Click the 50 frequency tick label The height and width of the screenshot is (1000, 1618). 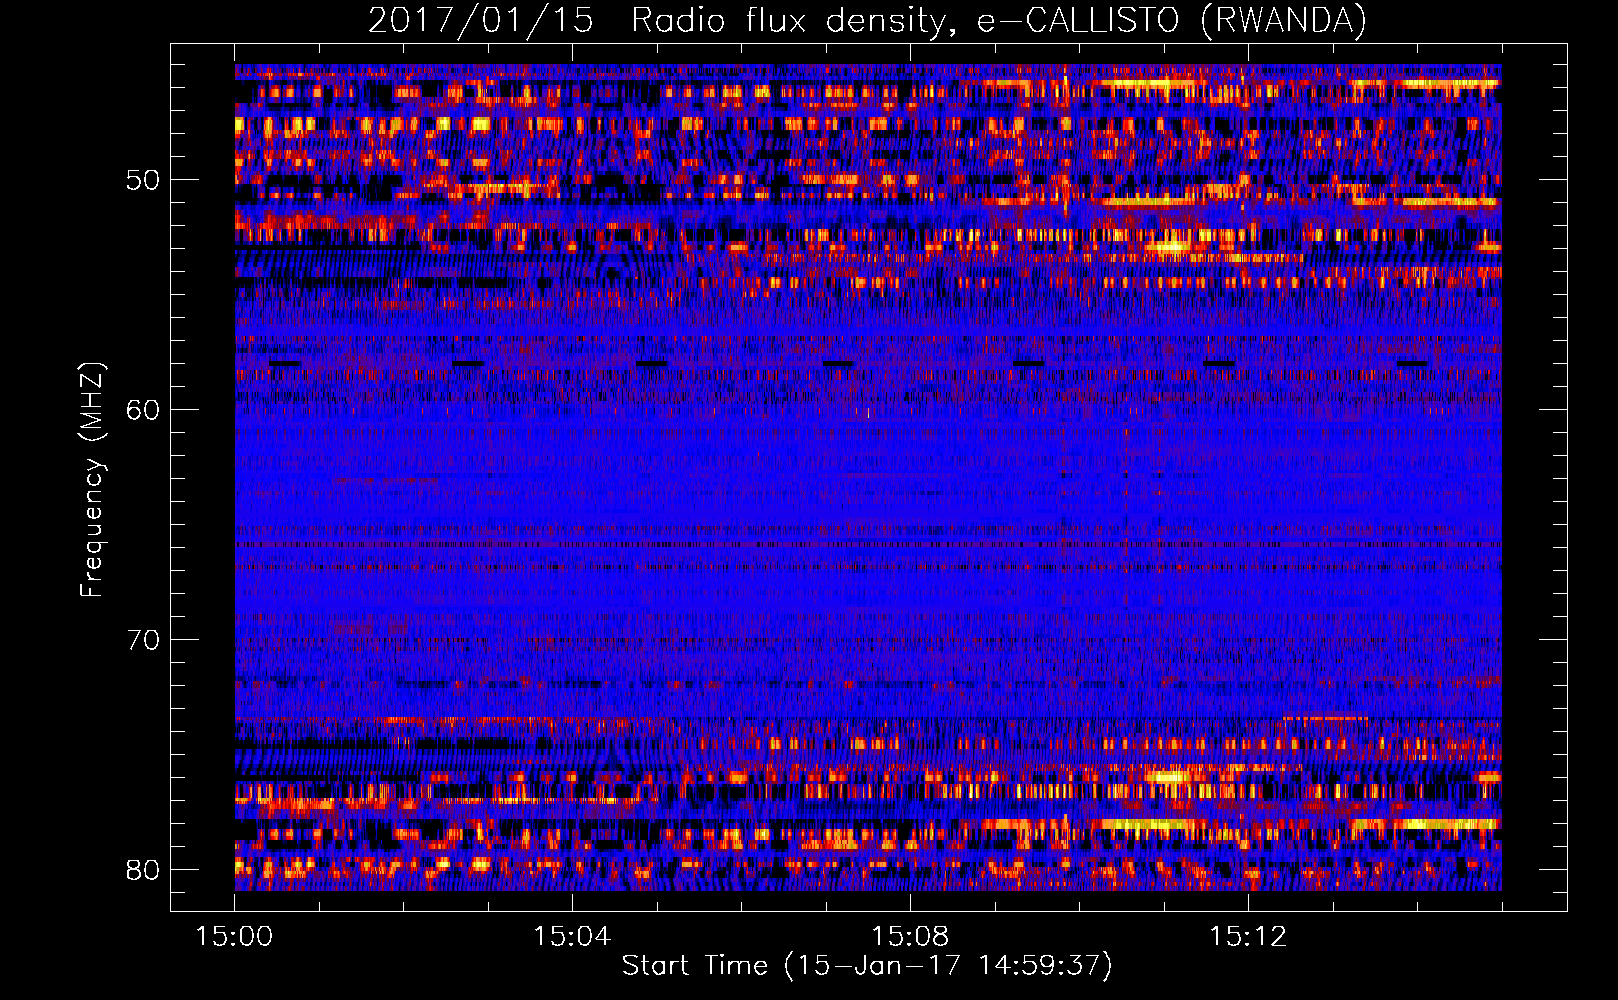[x=143, y=180]
